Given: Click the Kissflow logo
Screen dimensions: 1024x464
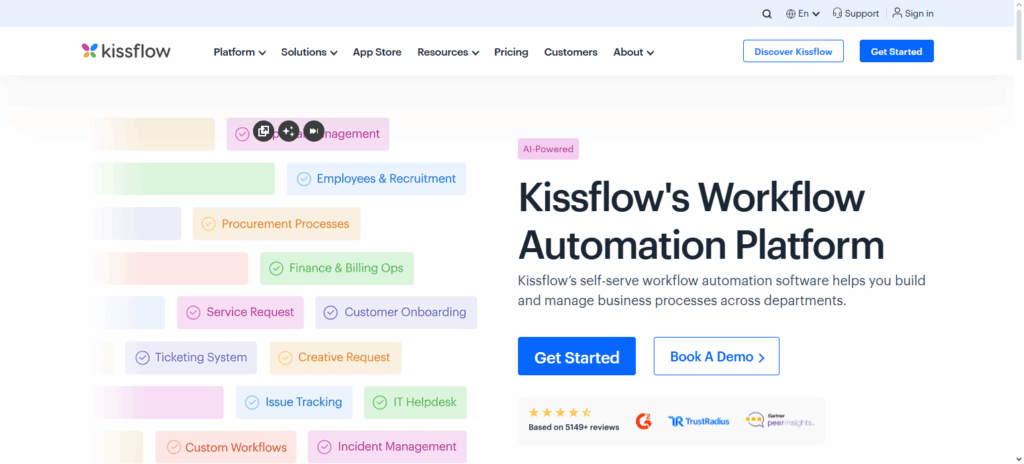Looking at the screenshot, I should click(x=126, y=51).
